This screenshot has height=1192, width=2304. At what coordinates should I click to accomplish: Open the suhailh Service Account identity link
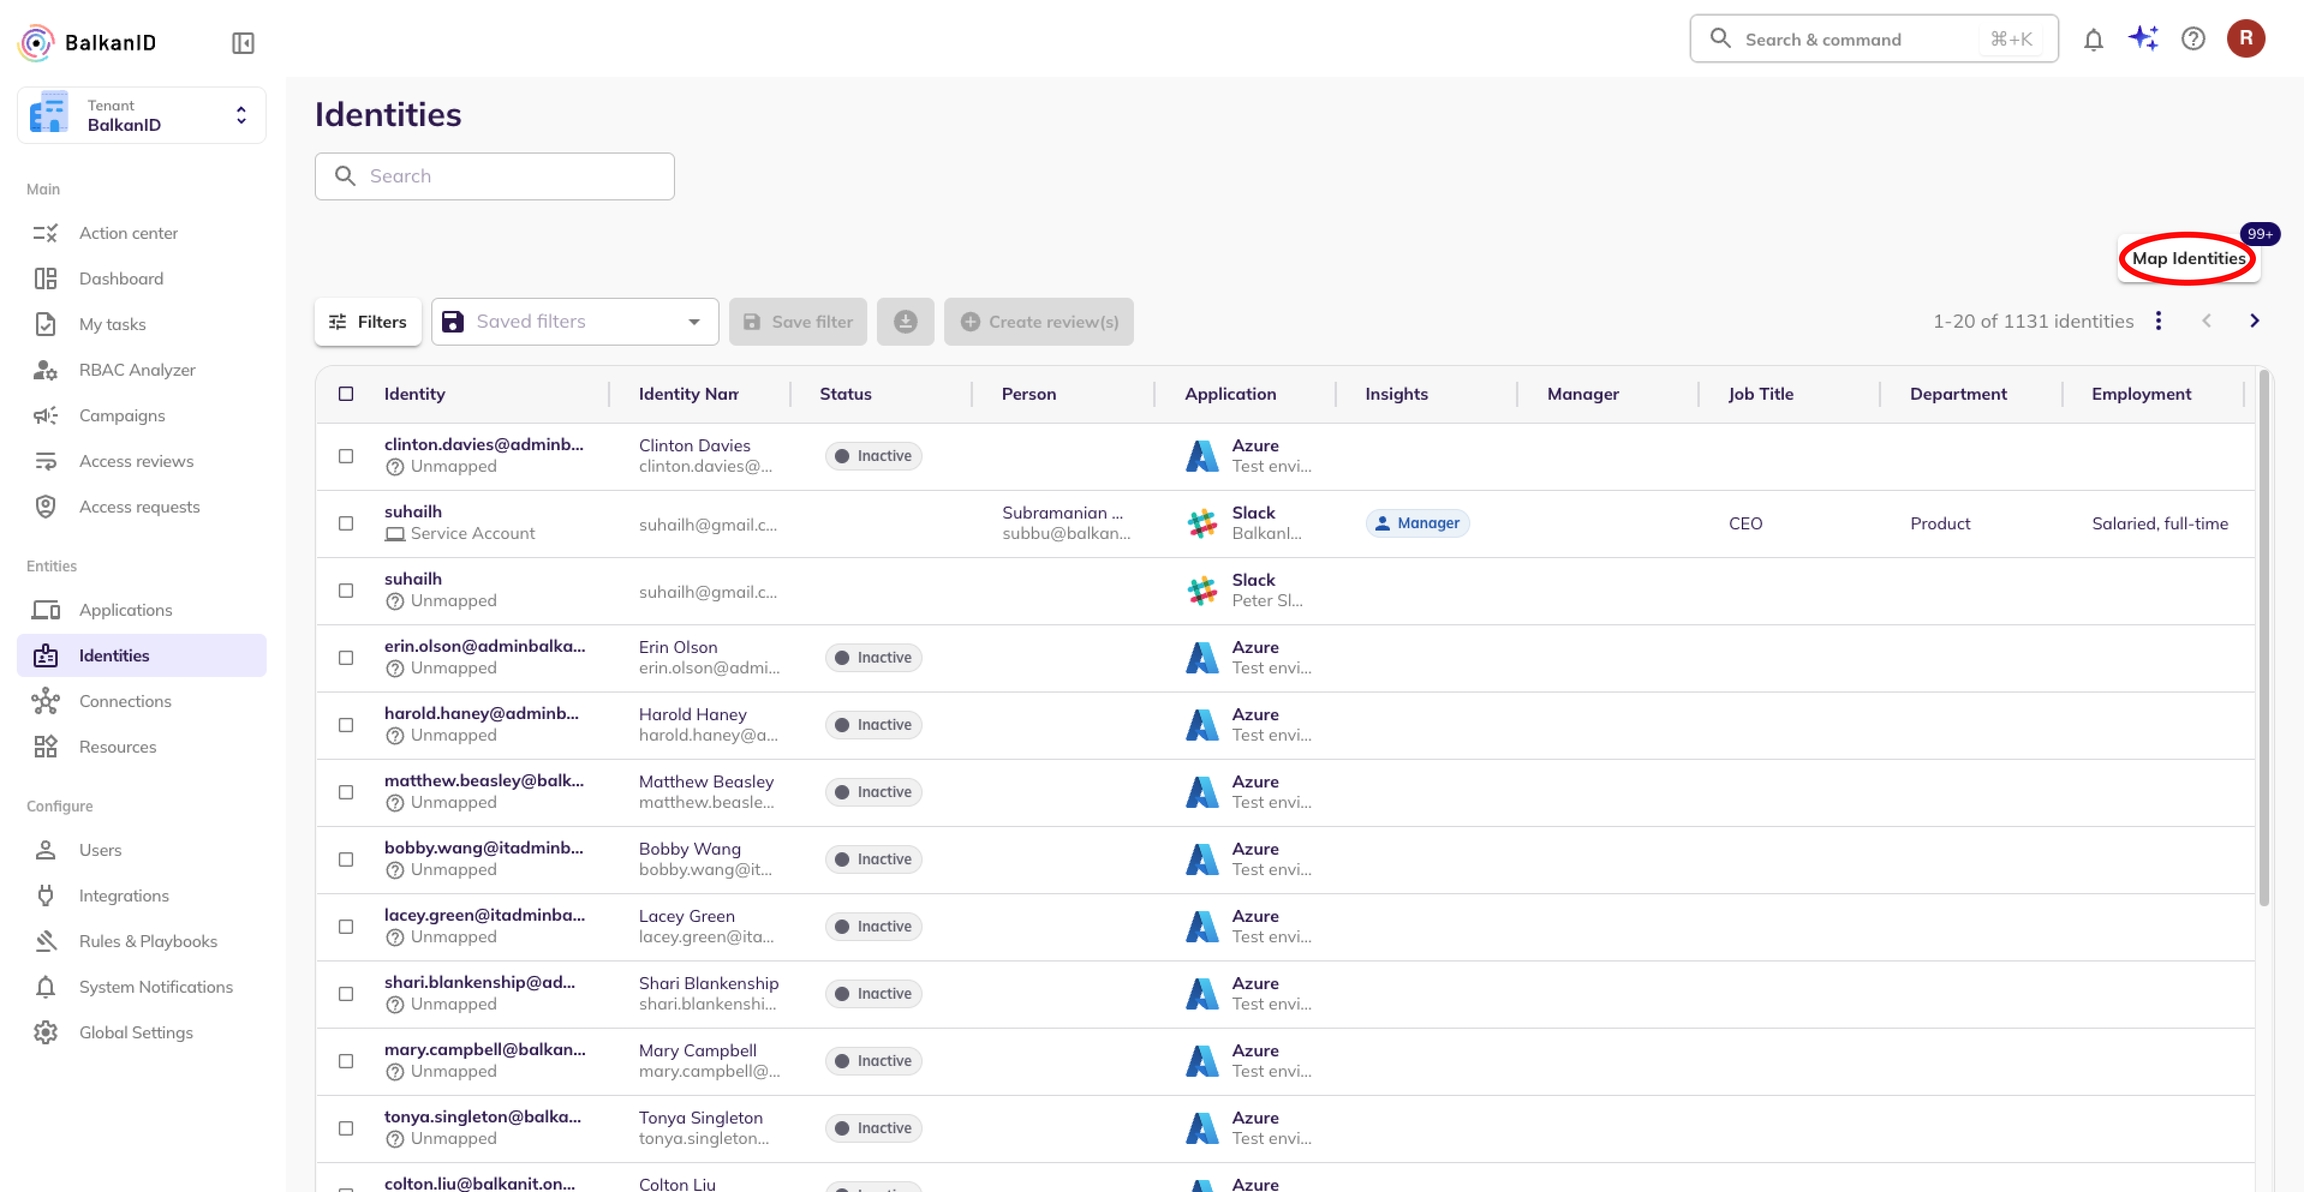point(413,512)
